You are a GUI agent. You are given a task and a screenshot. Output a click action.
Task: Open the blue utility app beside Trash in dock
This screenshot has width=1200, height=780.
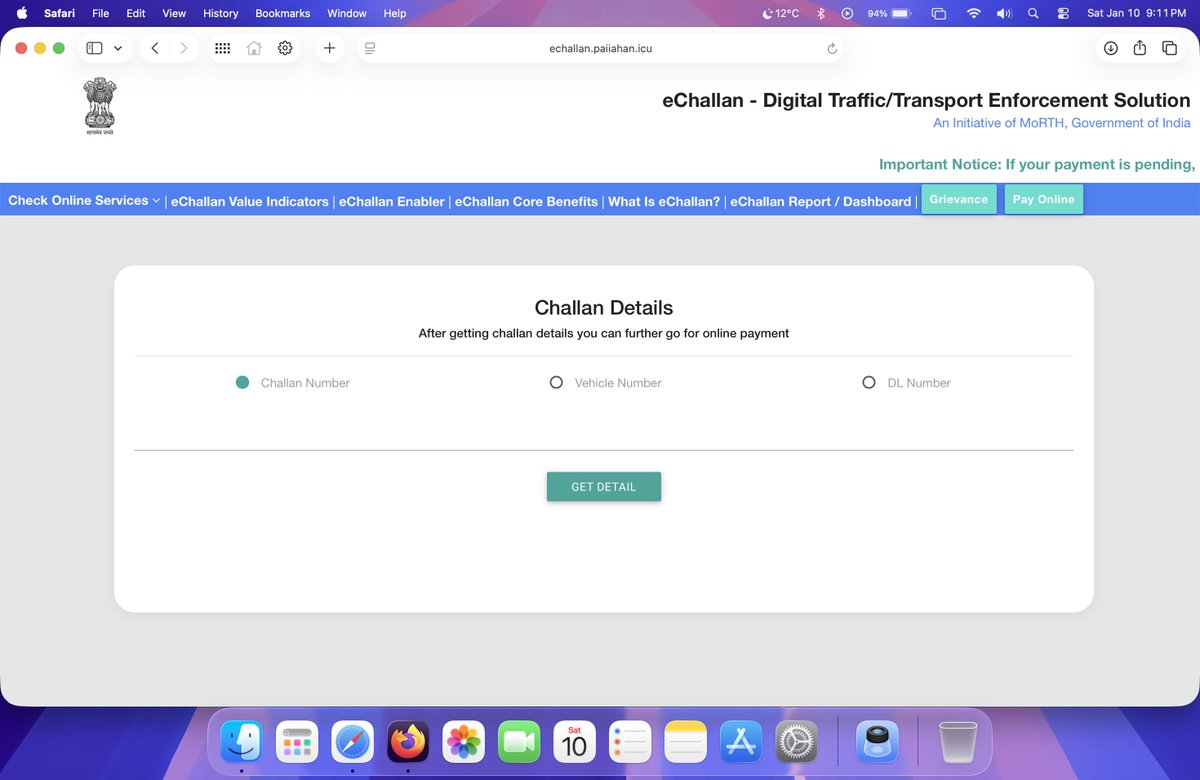point(877,742)
